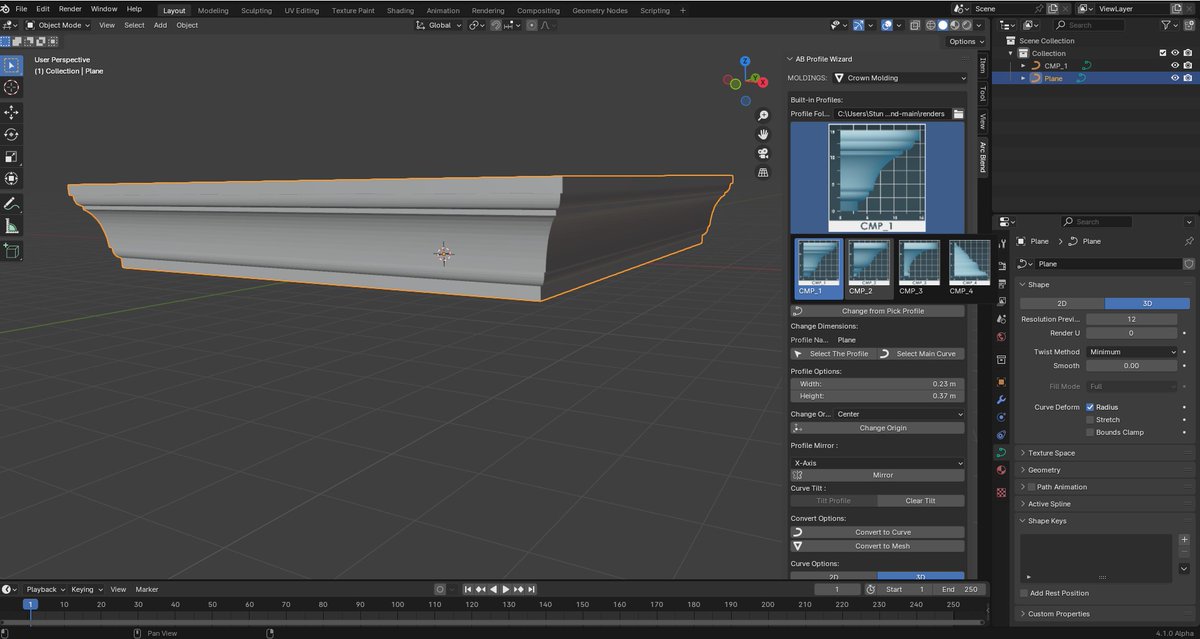Enable Add Rest Position checkbox
The width and height of the screenshot is (1200, 639).
1024,593
